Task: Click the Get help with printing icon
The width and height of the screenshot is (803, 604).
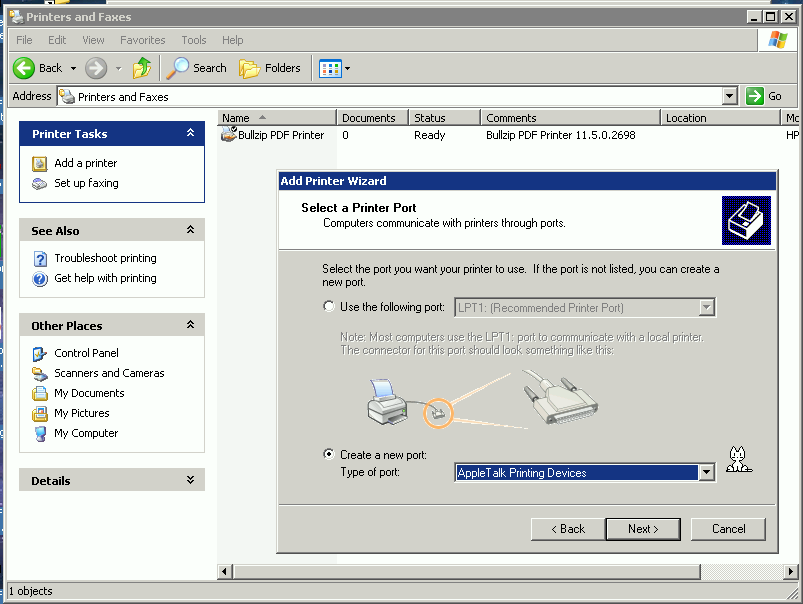Action: [38, 278]
